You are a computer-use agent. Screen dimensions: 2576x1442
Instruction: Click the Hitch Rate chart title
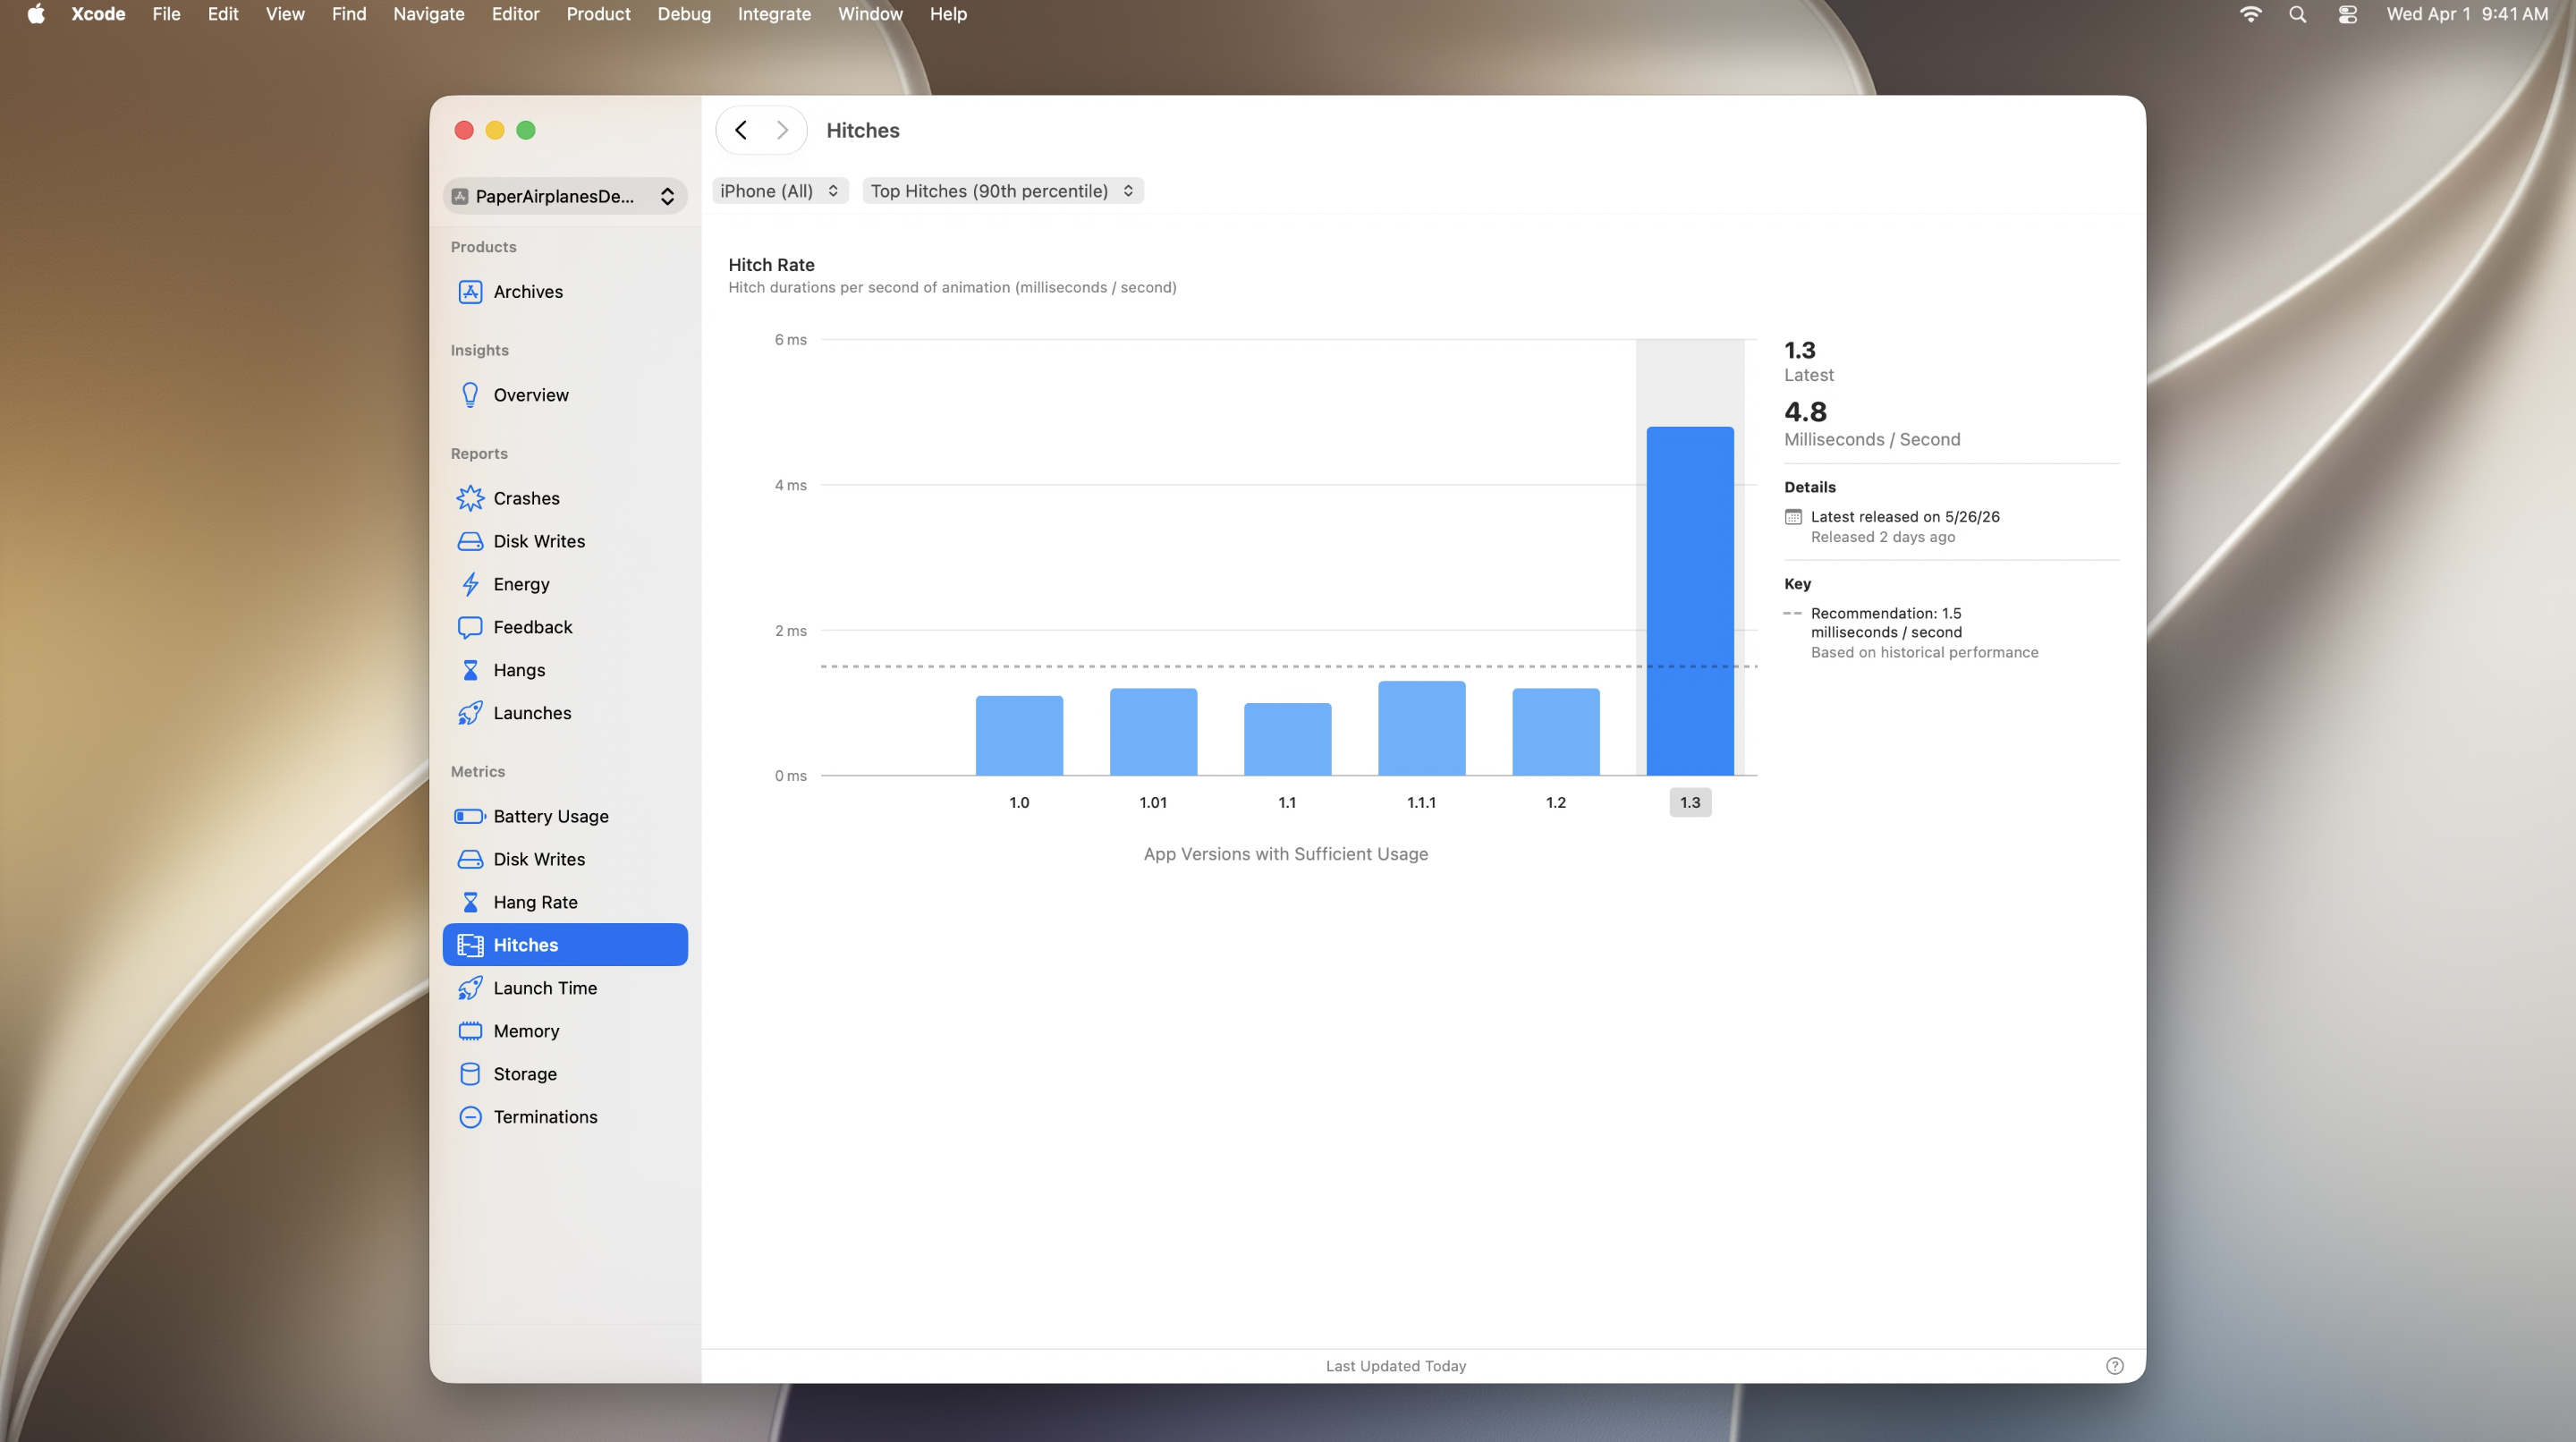[x=771, y=264]
